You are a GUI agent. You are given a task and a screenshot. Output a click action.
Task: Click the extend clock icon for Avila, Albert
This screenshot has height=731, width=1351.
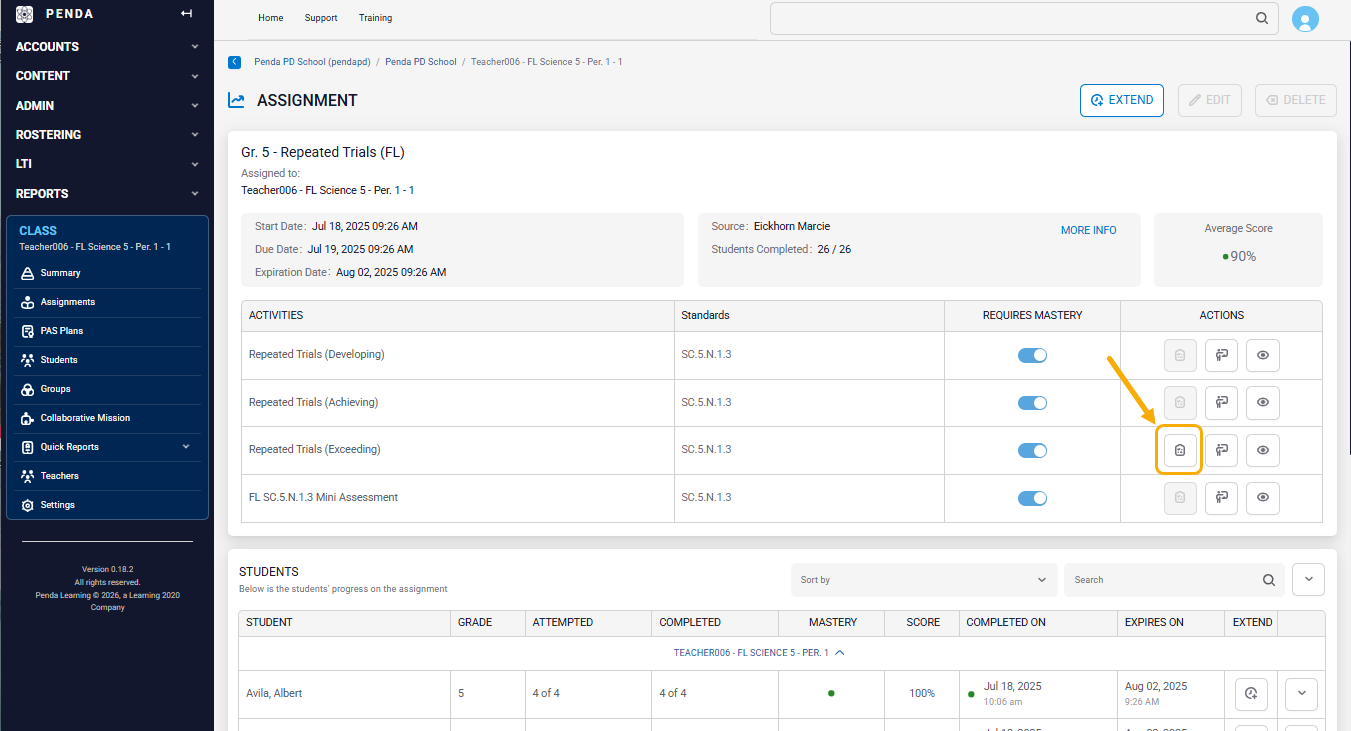[x=1252, y=693]
